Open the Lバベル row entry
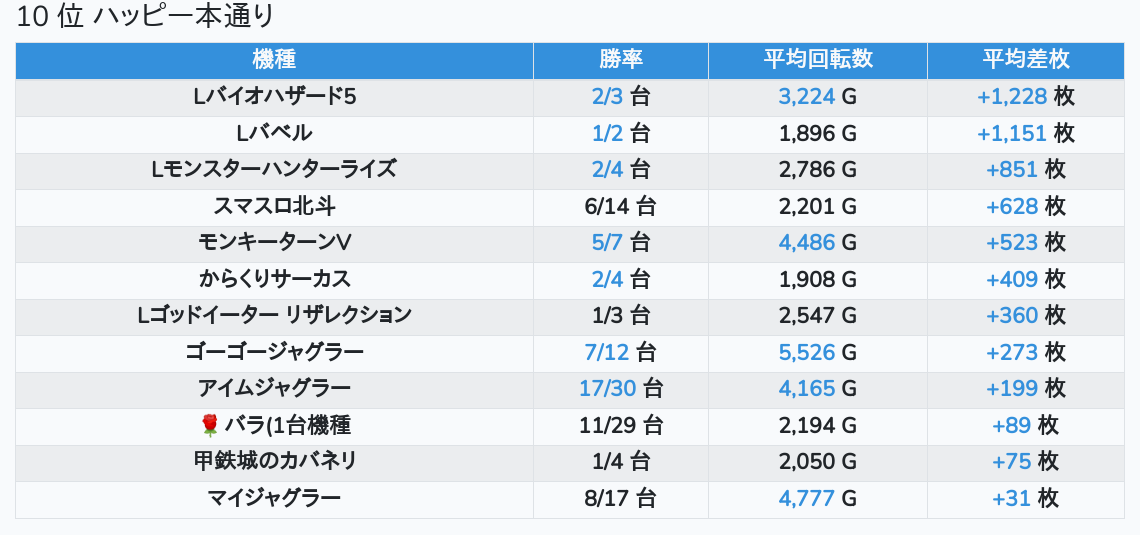The height and width of the screenshot is (535, 1140). click(x=274, y=133)
